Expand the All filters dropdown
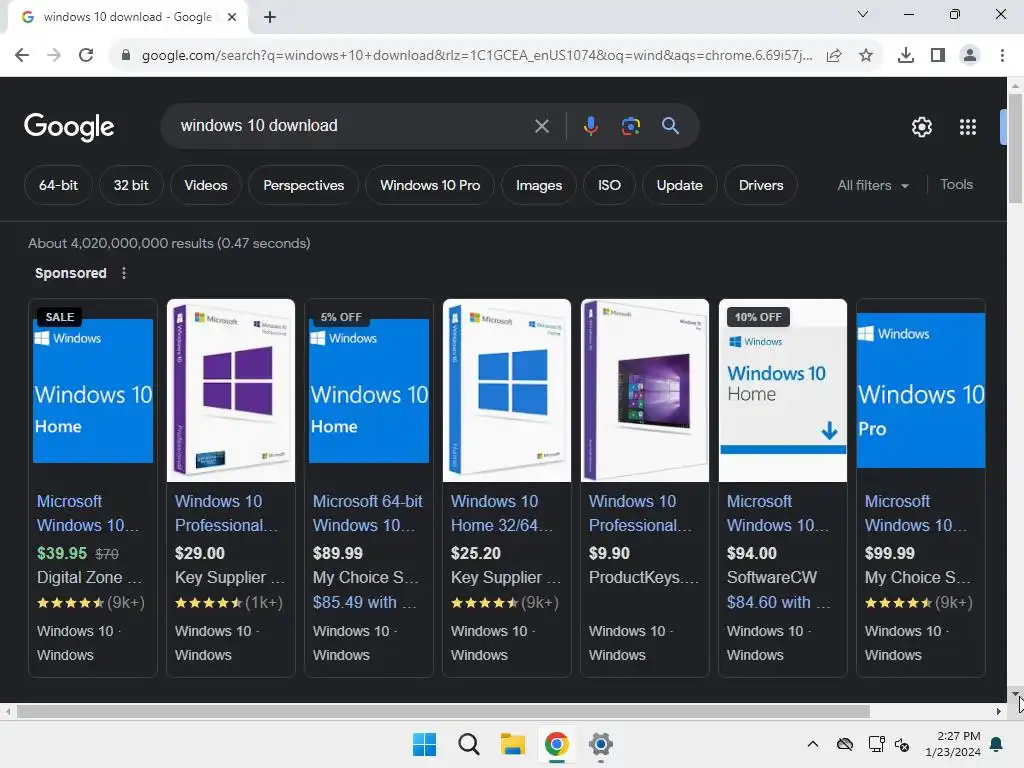The image size is (1024, 768). pyautogui.click(x=872, y=185)
